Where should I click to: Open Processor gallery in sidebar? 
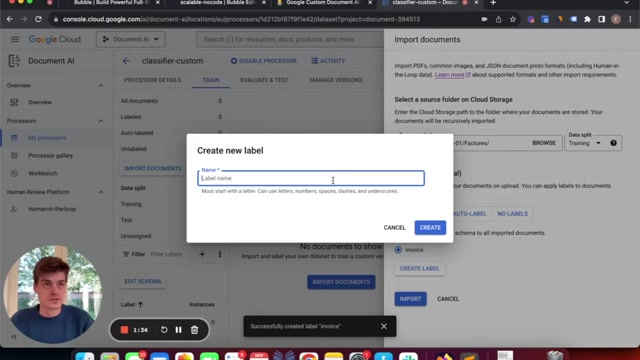point(50,156)
